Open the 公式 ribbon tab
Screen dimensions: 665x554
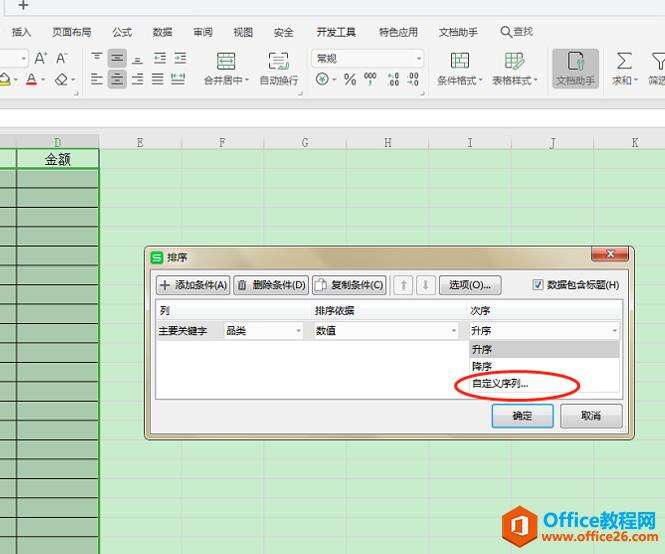coord(122,32)
